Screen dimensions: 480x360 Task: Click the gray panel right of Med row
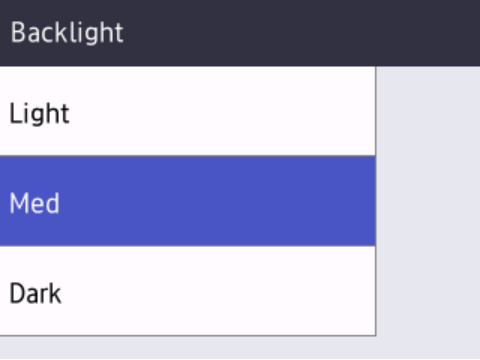click(x=428, y=201)
